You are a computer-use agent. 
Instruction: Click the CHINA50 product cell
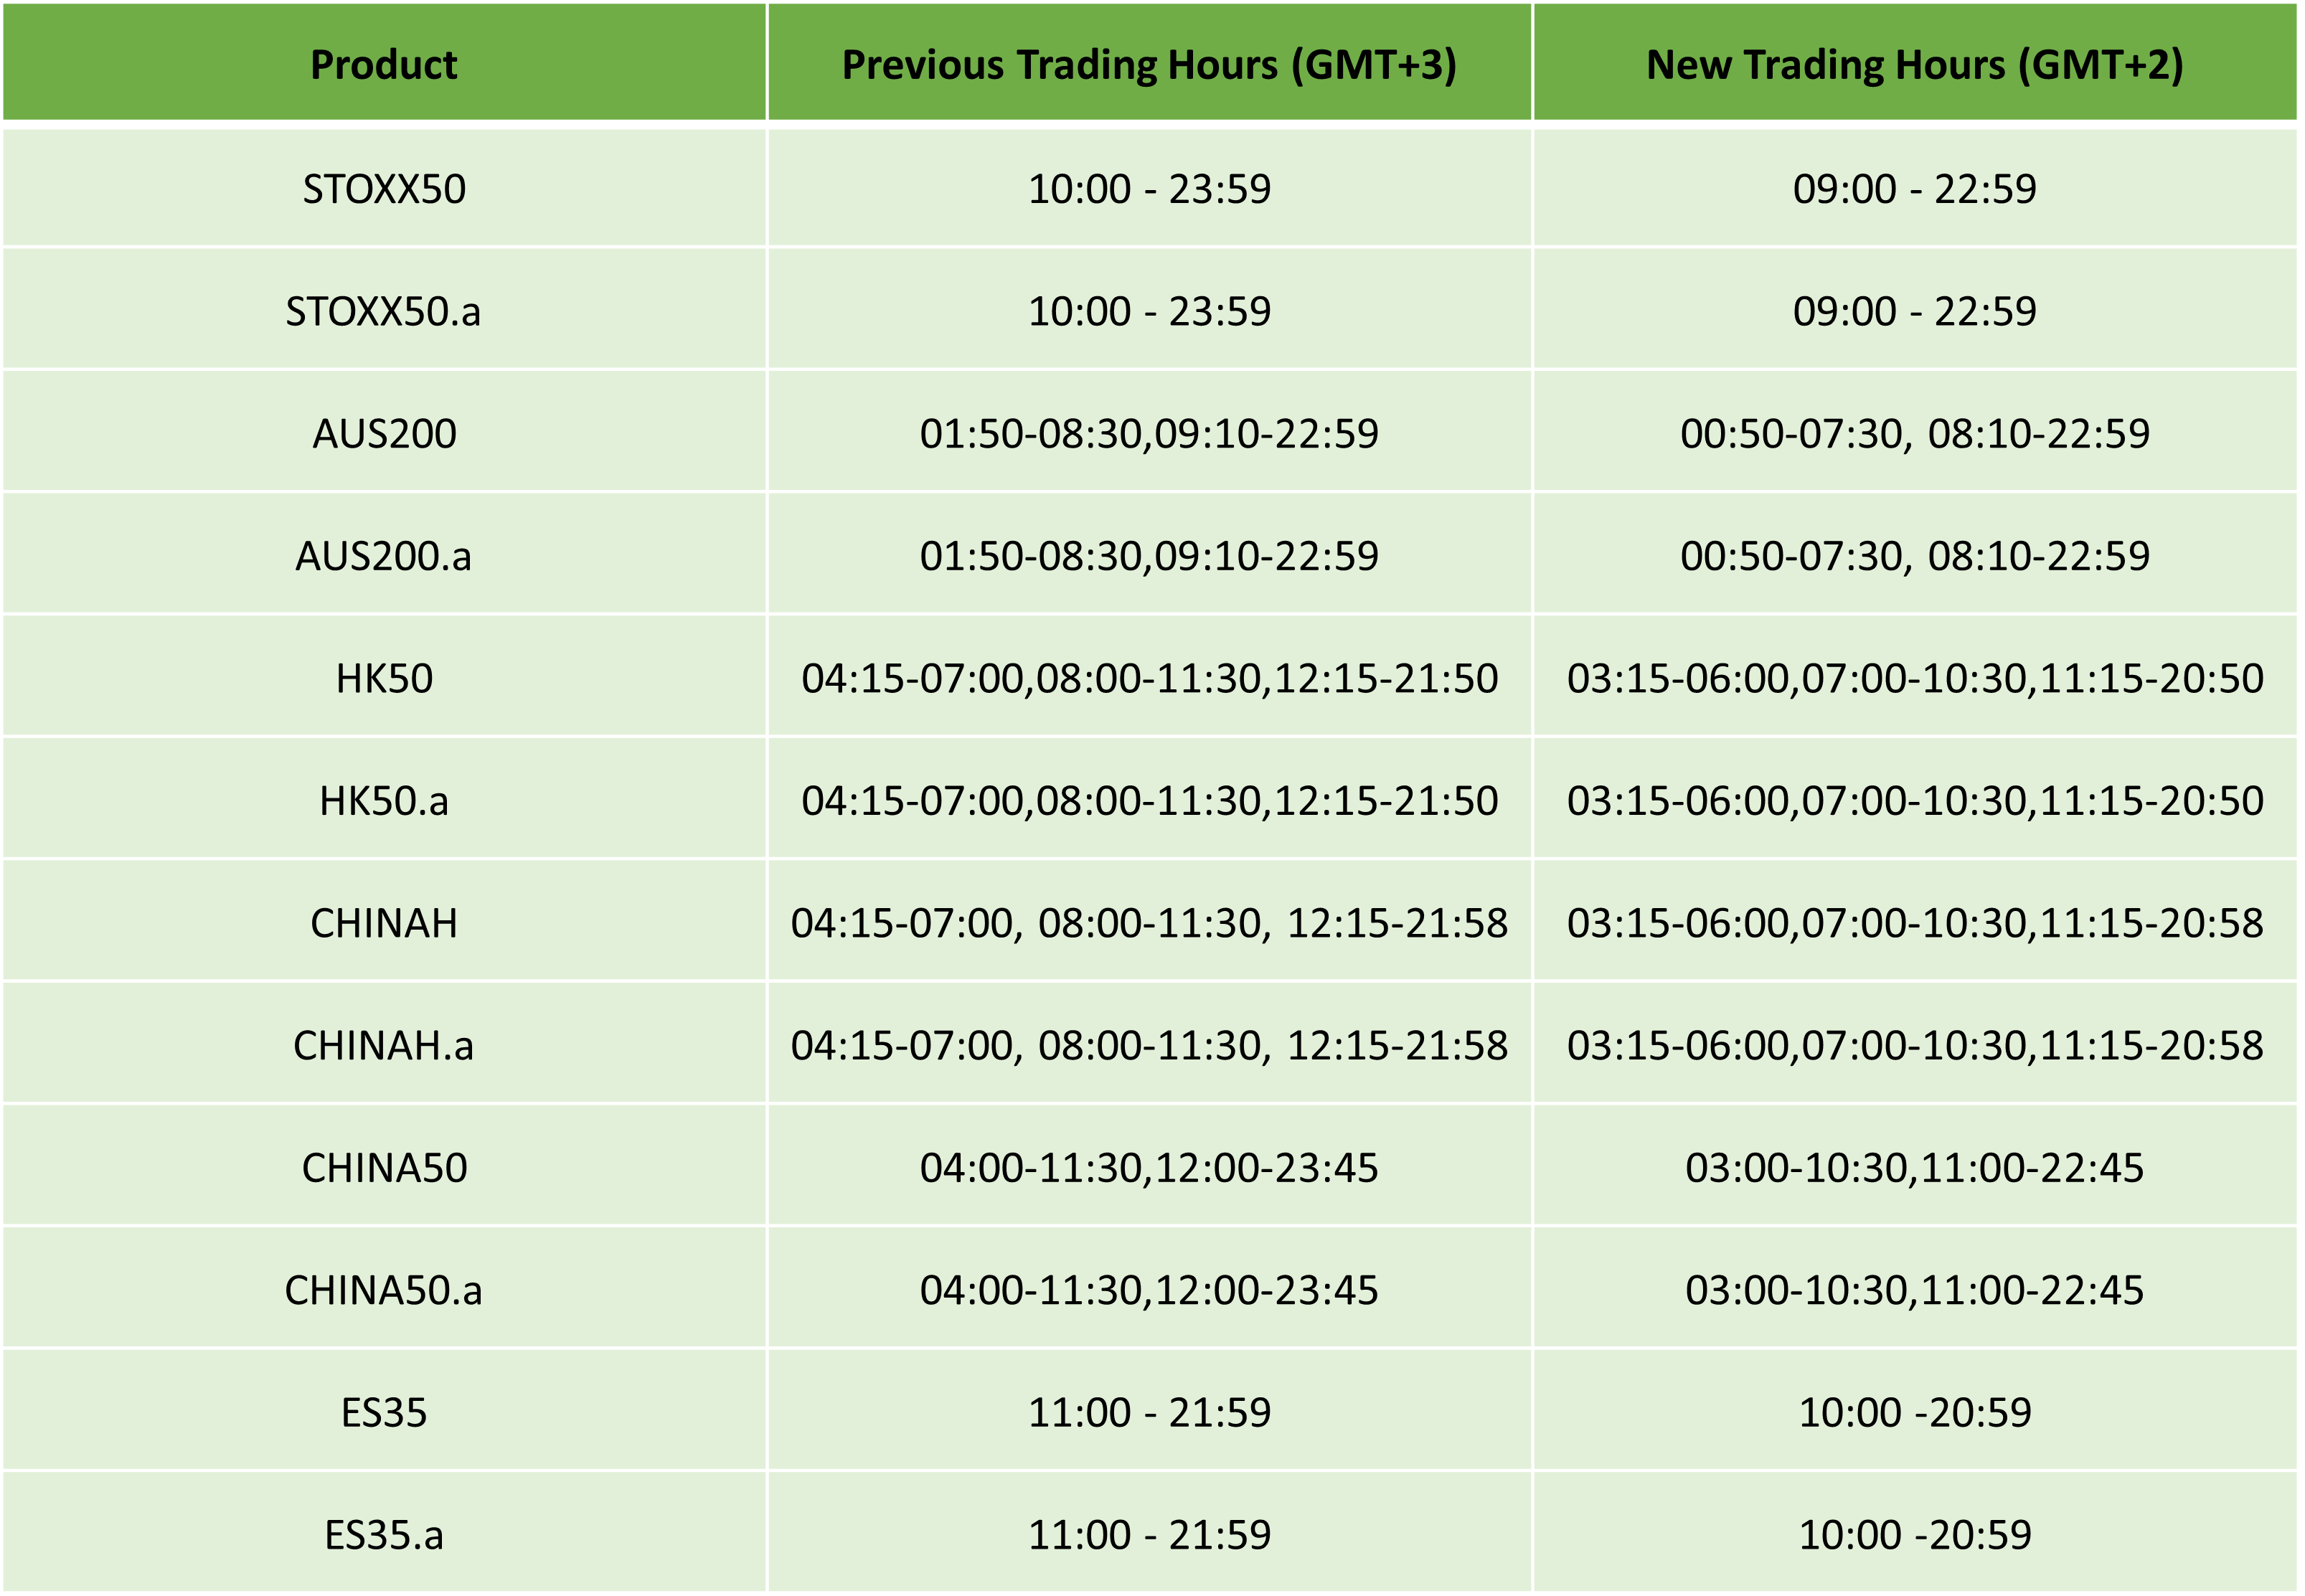[384, 1168]
